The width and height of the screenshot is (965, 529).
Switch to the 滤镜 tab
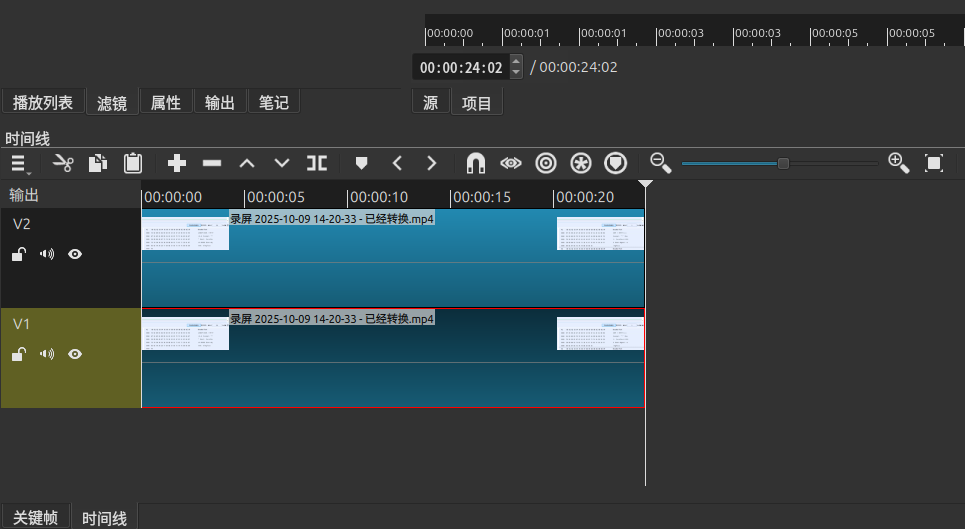[112, 102]
